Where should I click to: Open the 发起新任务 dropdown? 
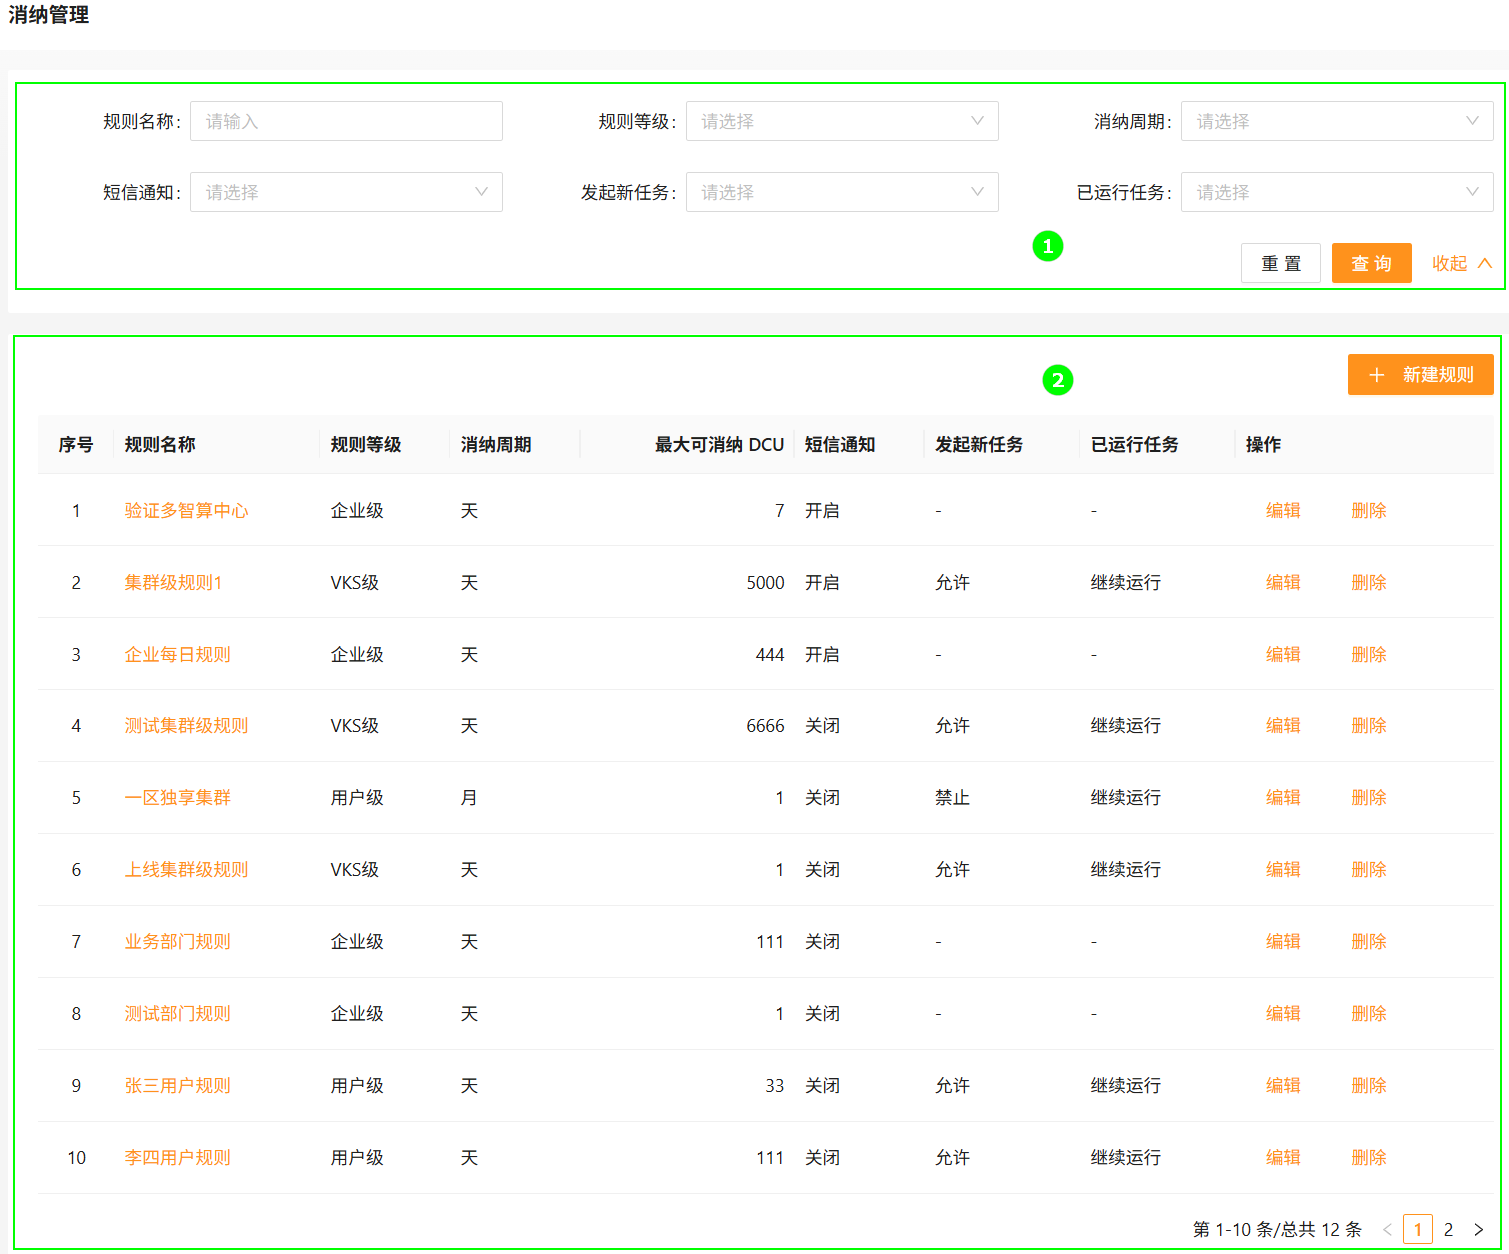841,192
